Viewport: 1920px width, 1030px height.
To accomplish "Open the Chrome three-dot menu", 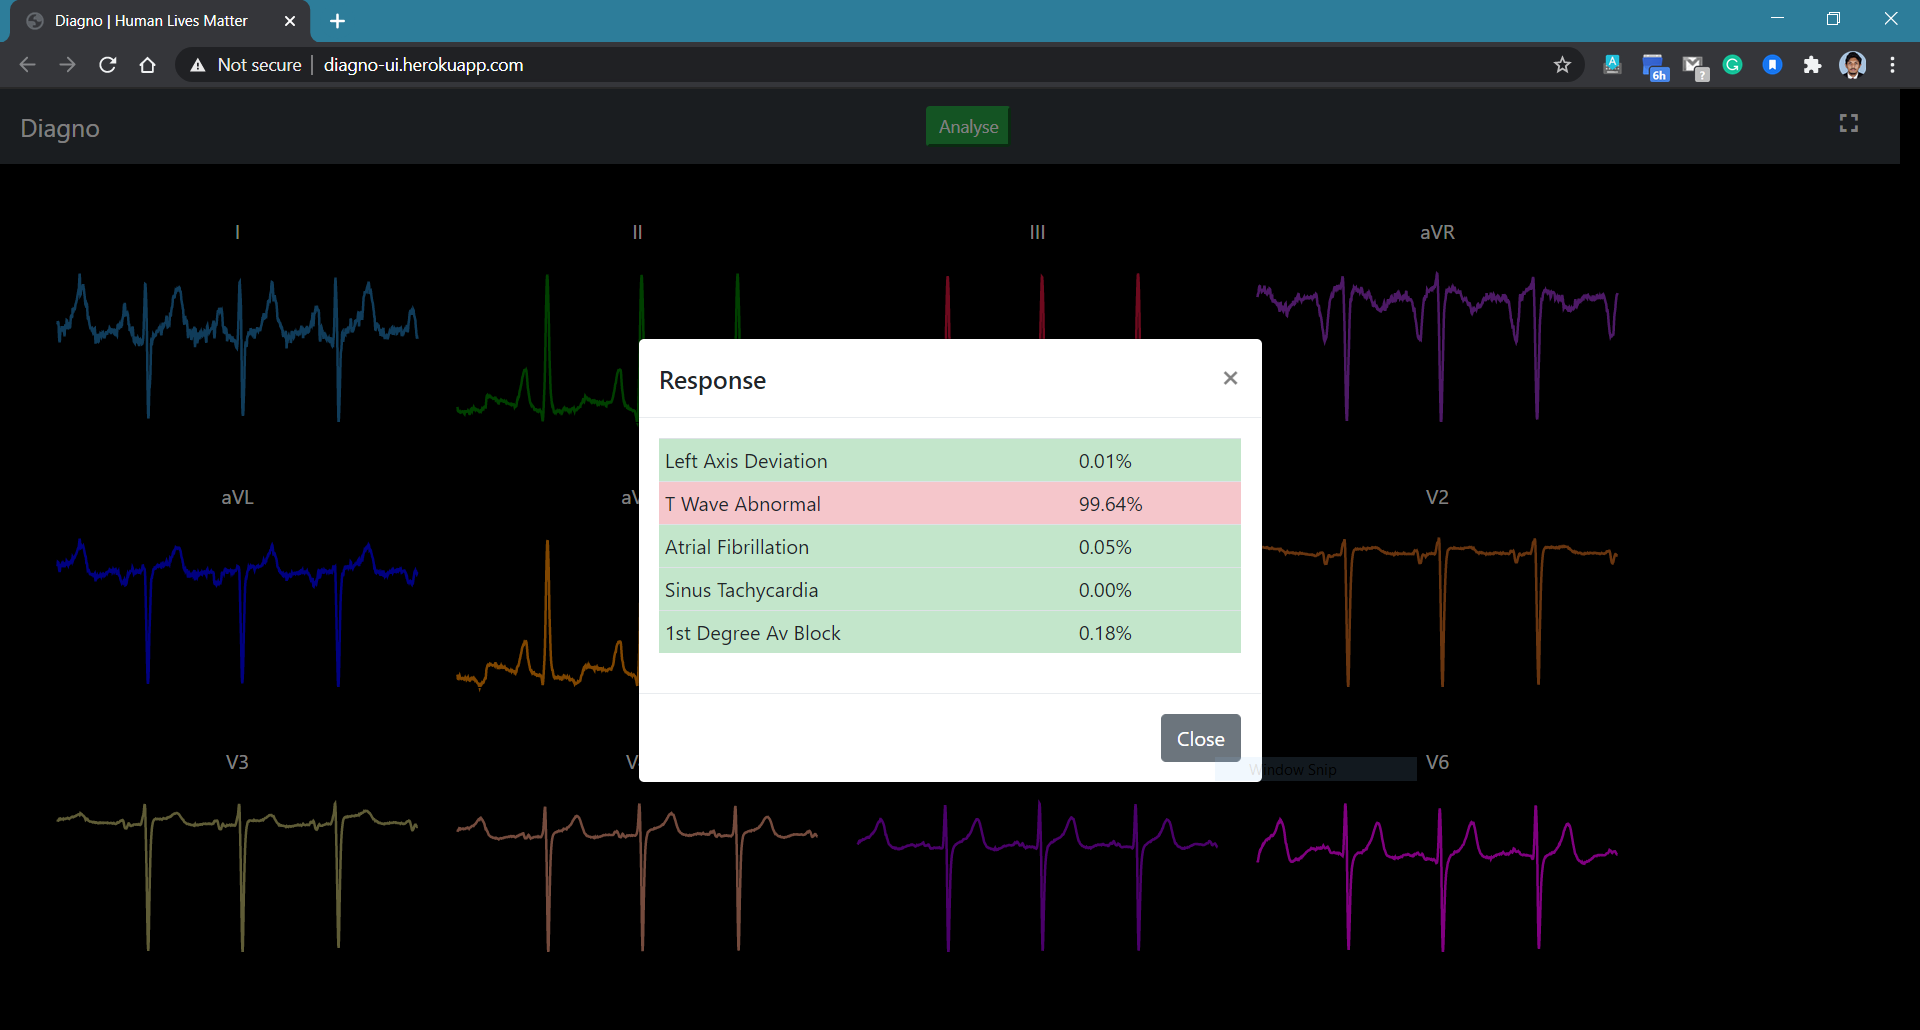I will point(1892,65).
